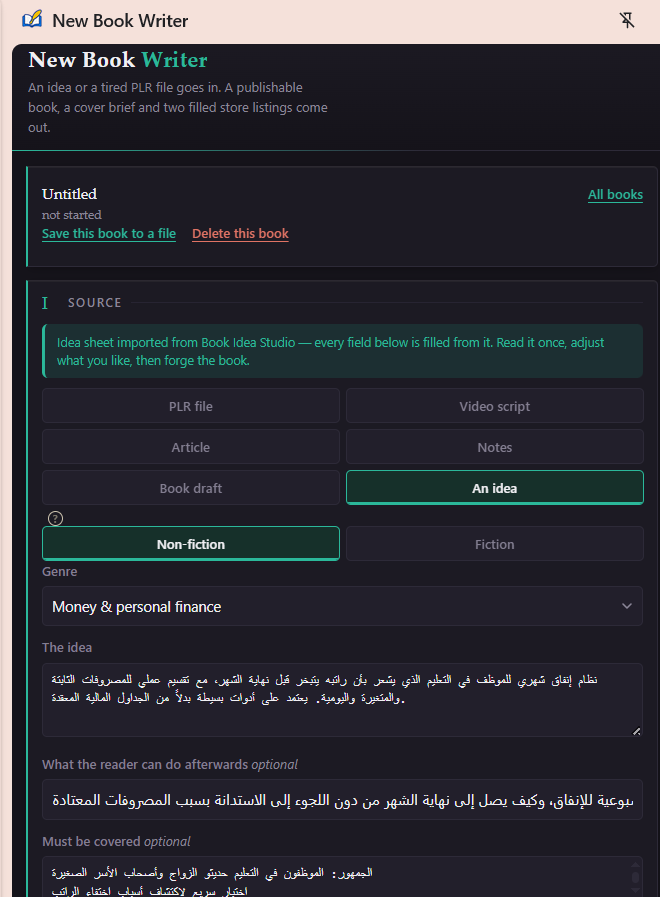Screen dimensions: 660x897
Task: Click the idea textarea resize handle
Action: pos(637,731)
